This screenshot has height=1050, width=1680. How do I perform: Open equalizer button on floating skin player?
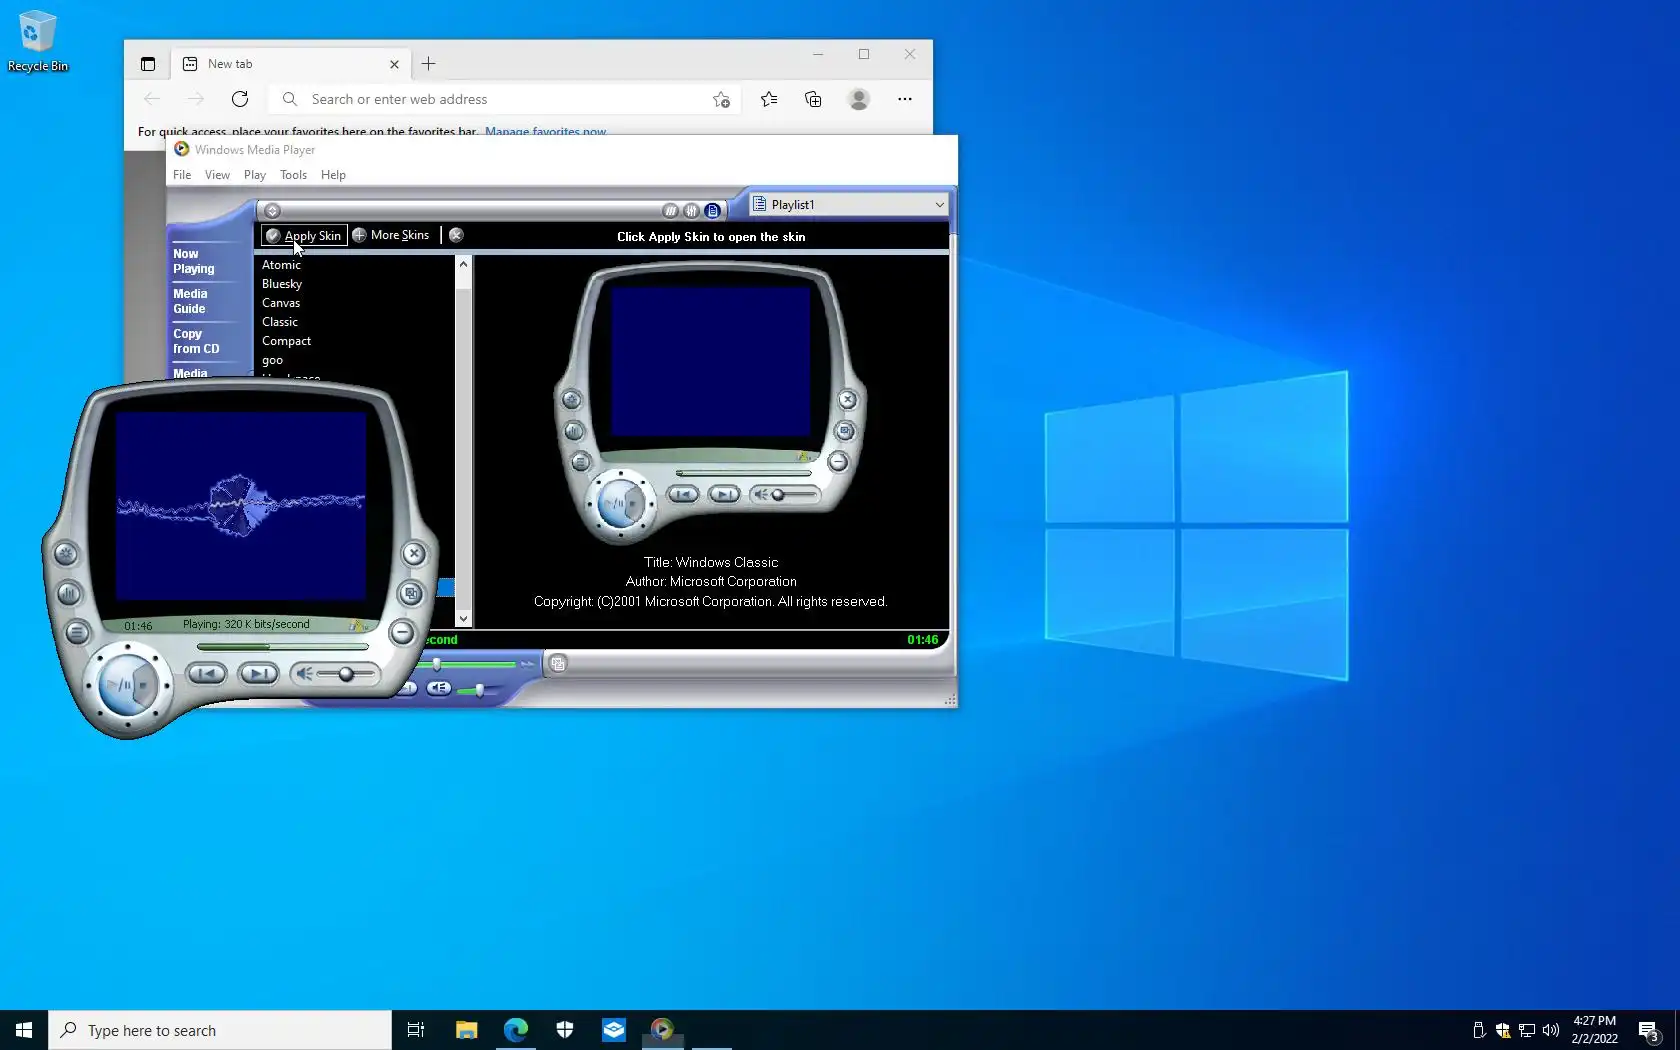(x=68, y=593)
